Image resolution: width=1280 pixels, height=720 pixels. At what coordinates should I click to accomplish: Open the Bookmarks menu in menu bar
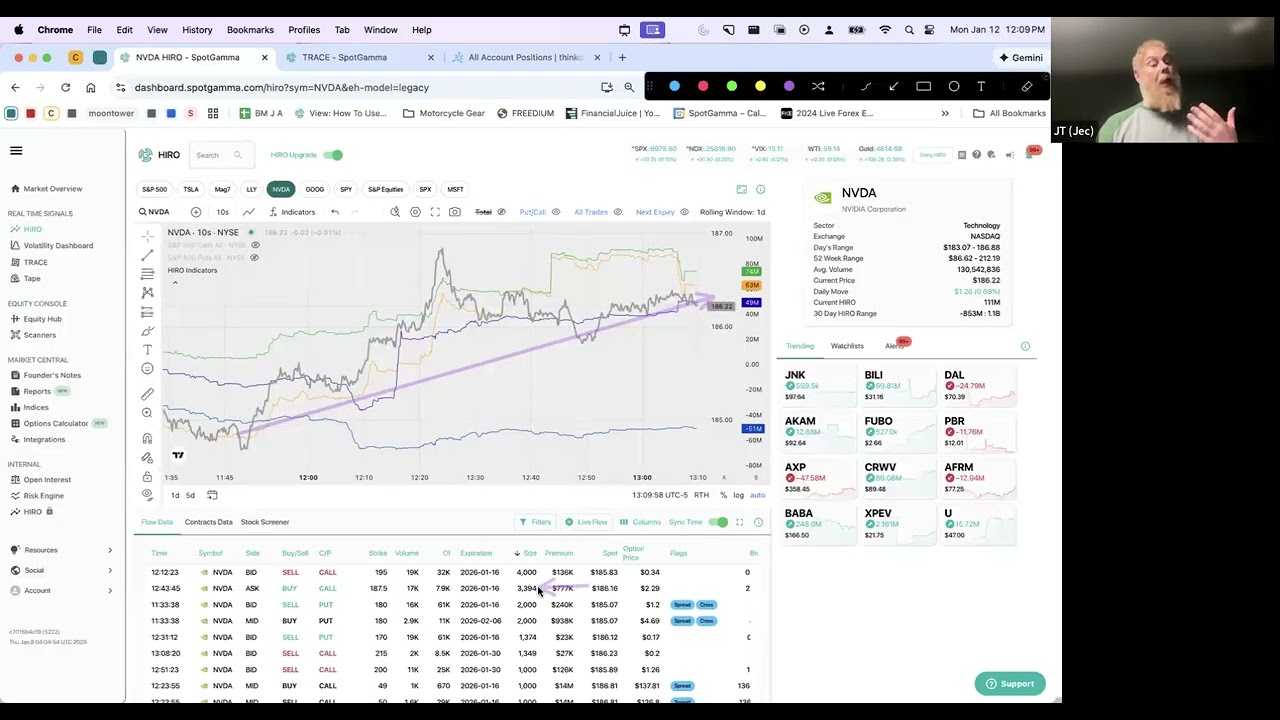click(250, 30)
